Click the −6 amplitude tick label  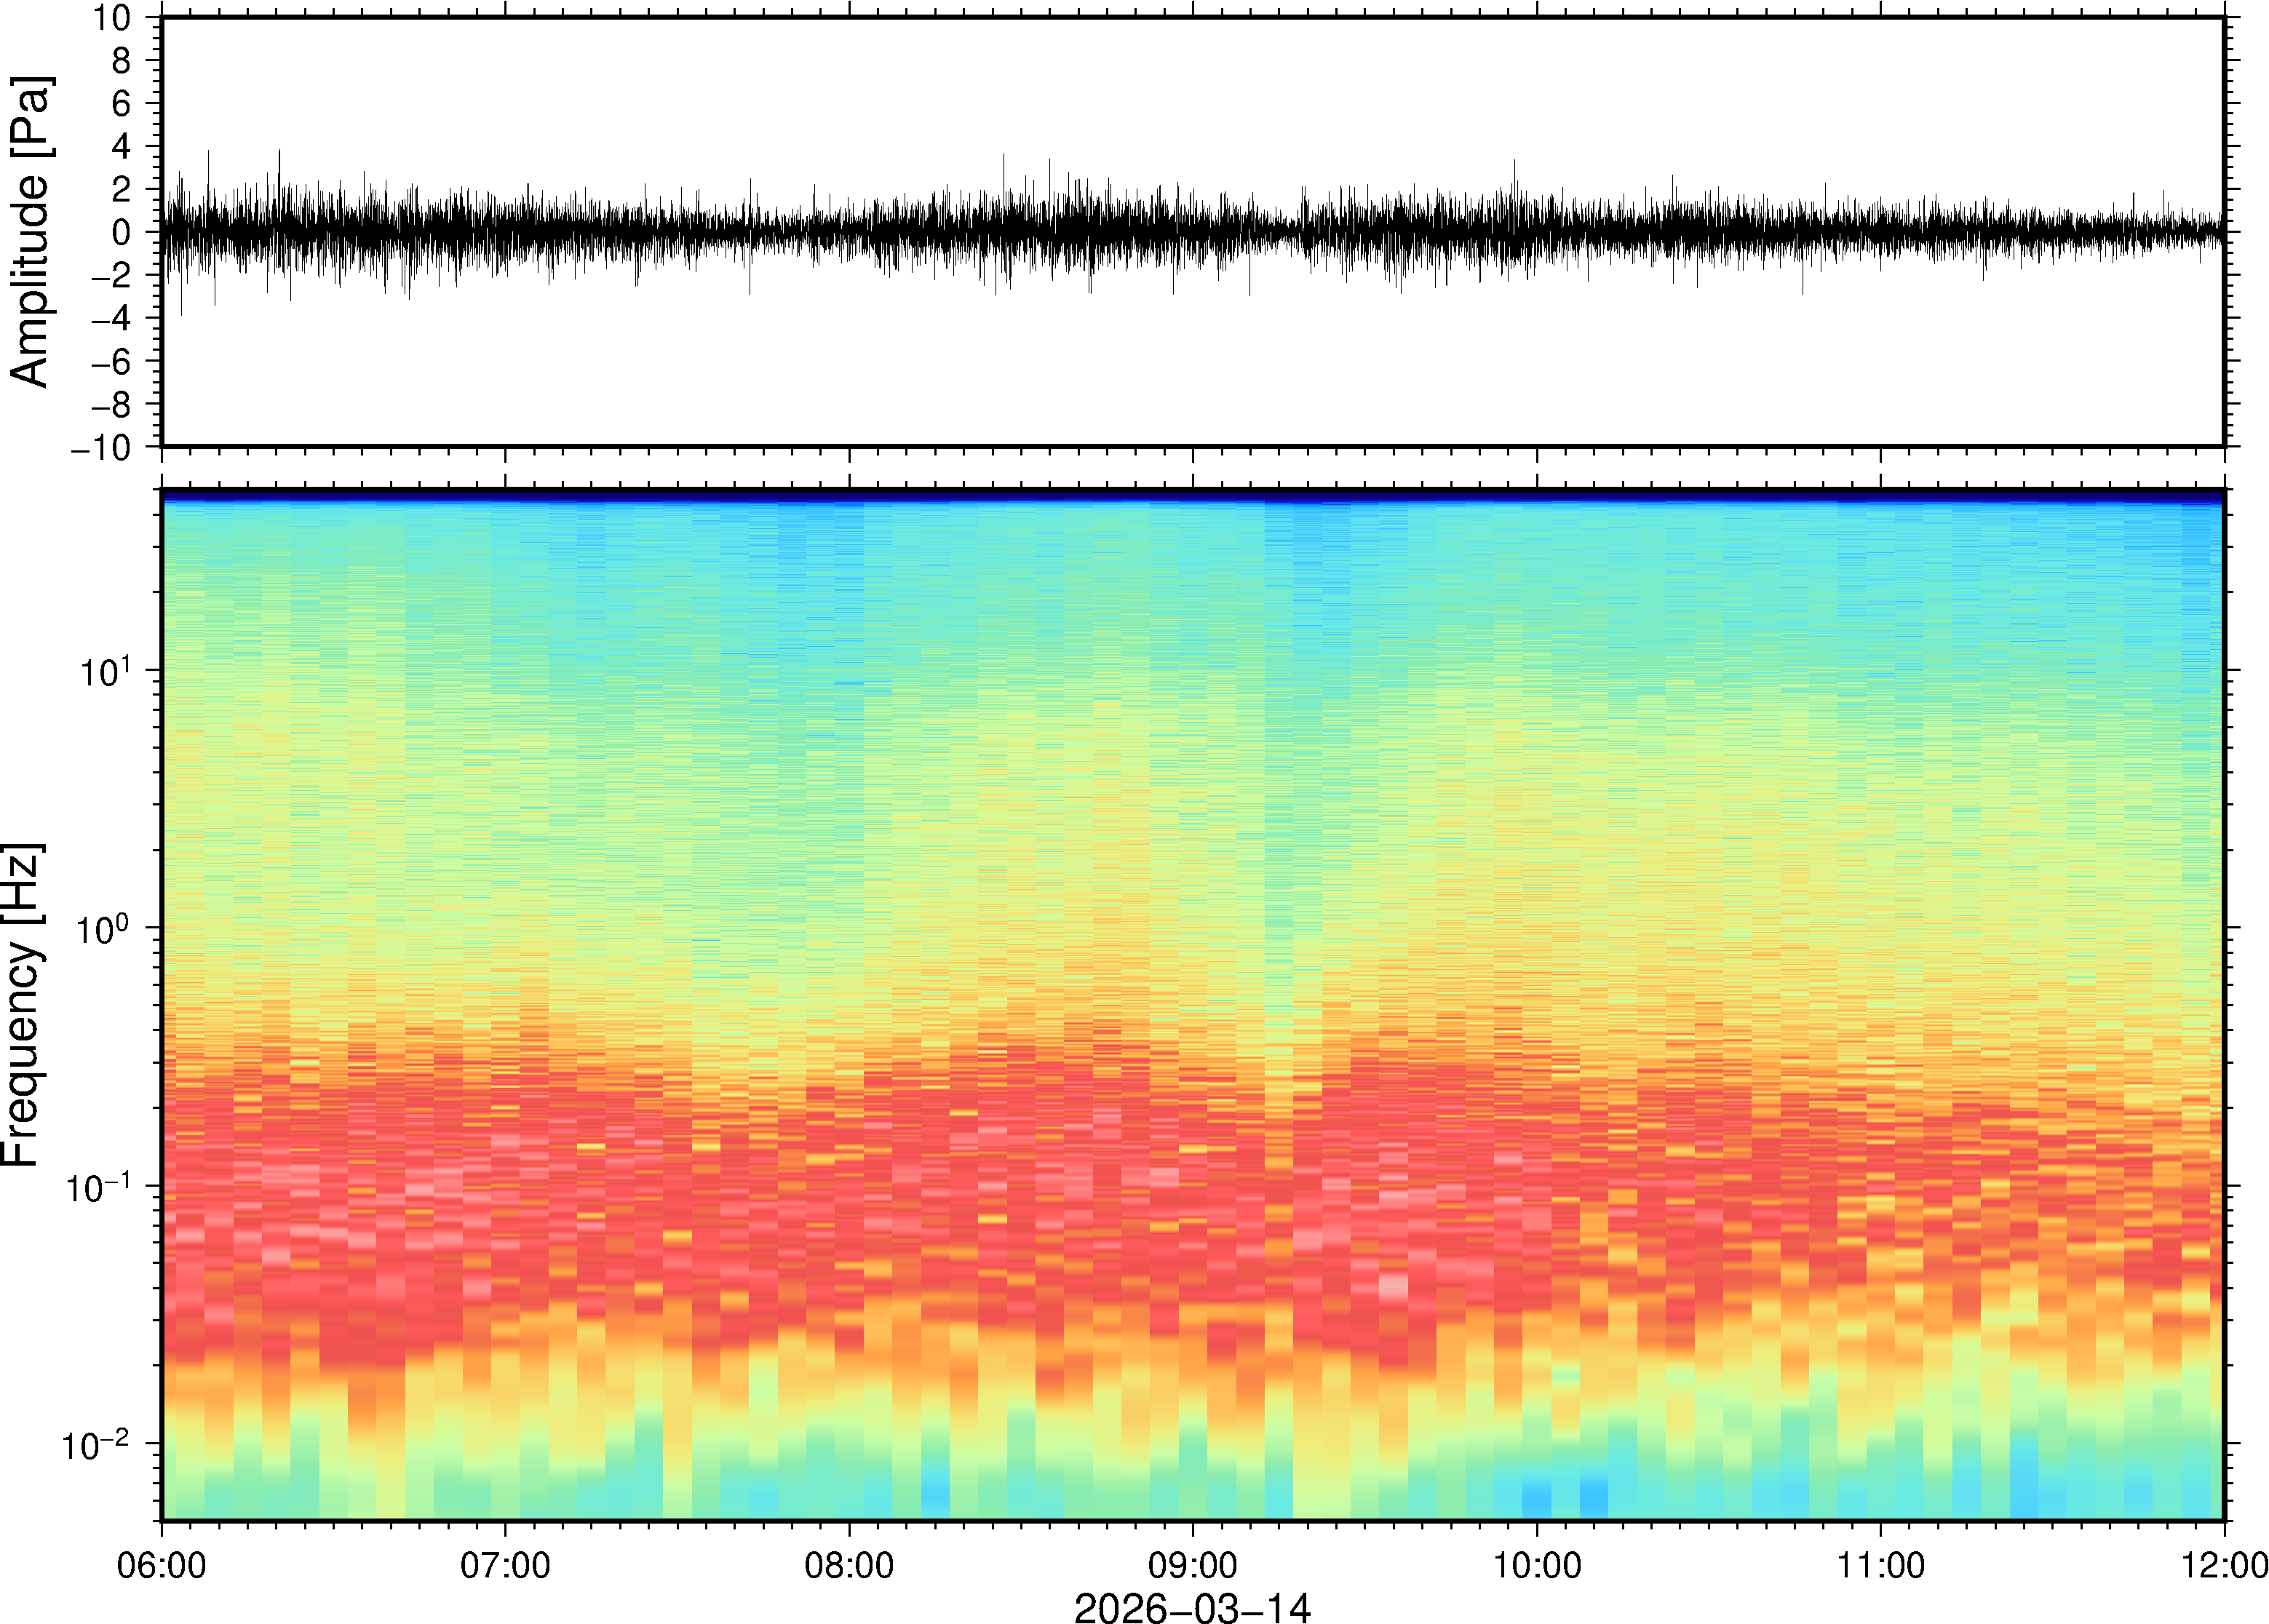110,362
